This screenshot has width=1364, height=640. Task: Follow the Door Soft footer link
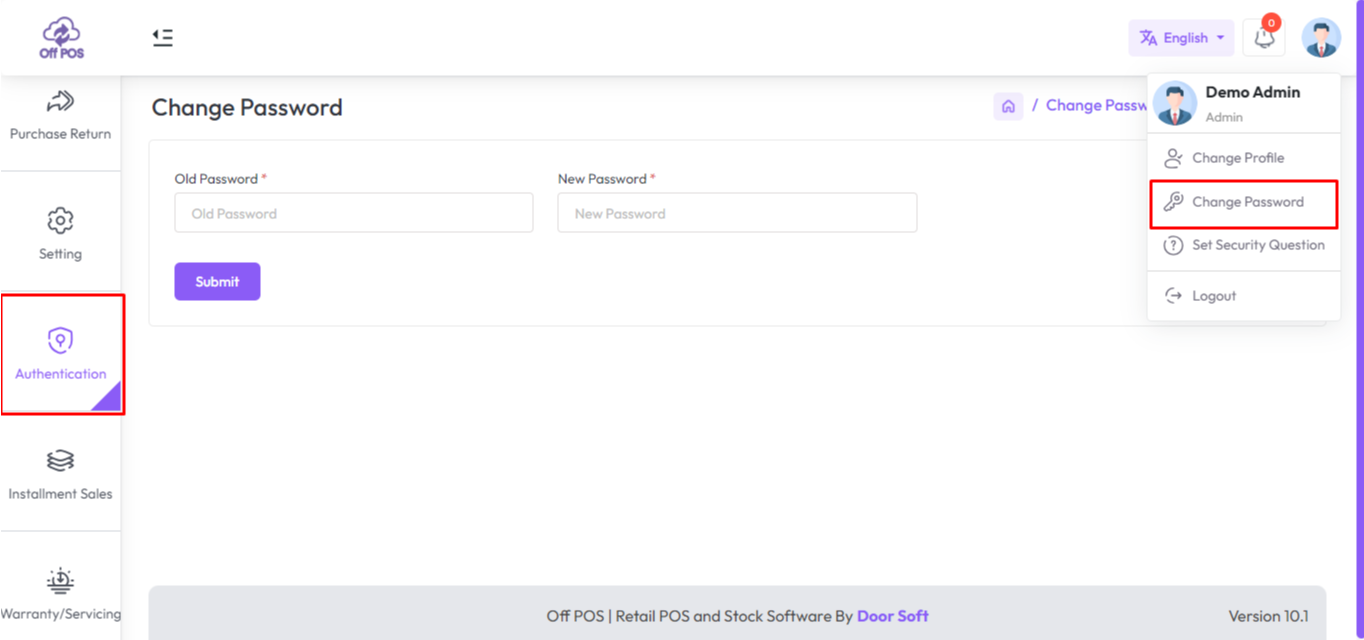(x=892, y=616)
